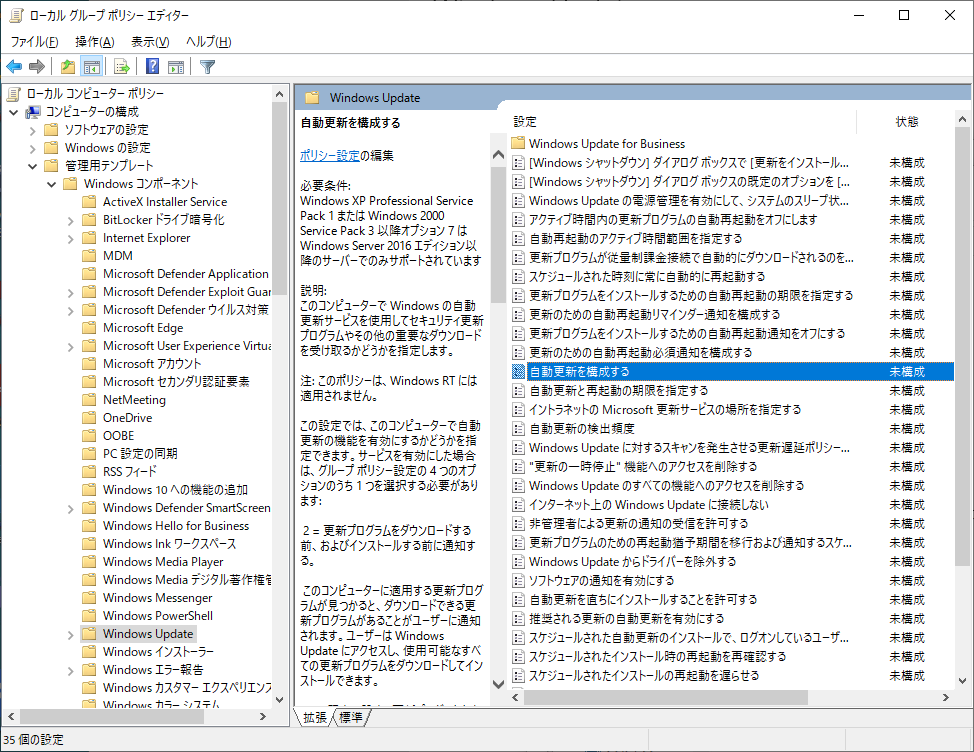974x752 pixels.
Task: Open the 操作(A) menu
Action: click(94, 42)
